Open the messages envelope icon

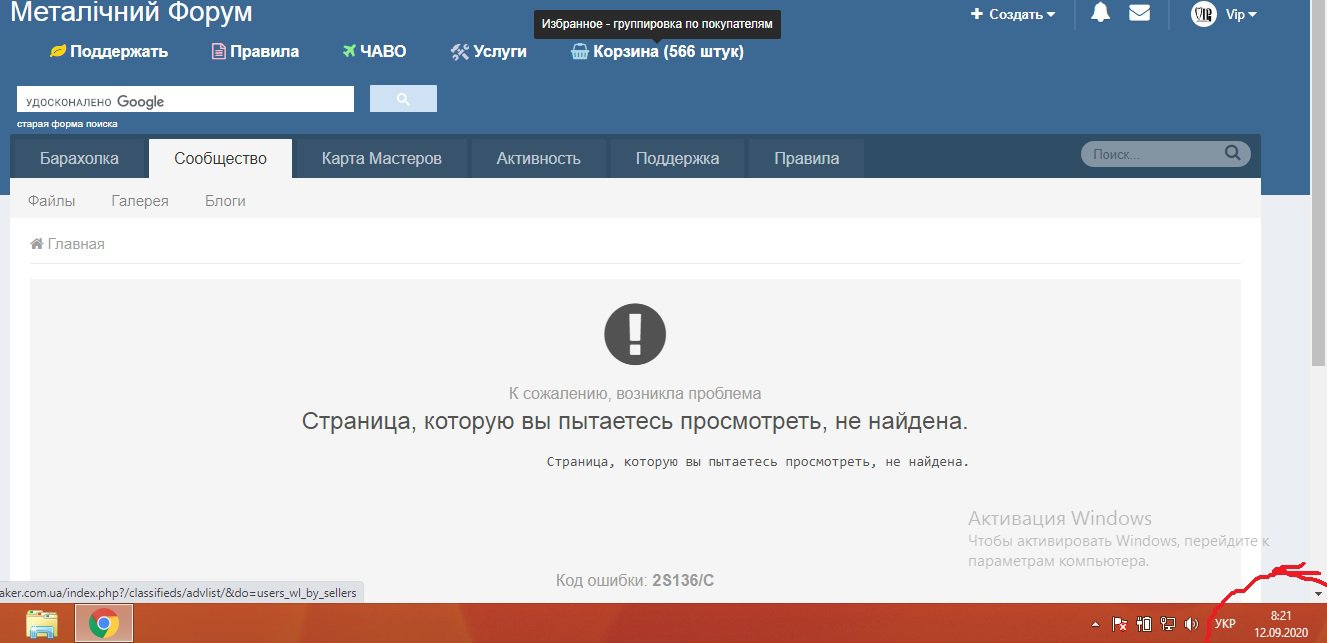click(x=1139, y=13)
